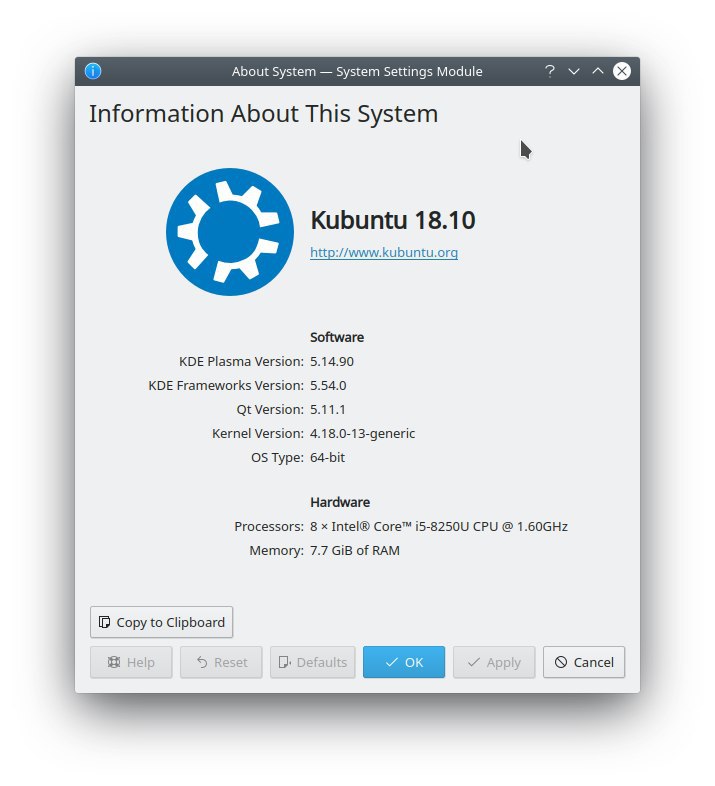Minimize window using down chevron icon

(x=574, y=71)
